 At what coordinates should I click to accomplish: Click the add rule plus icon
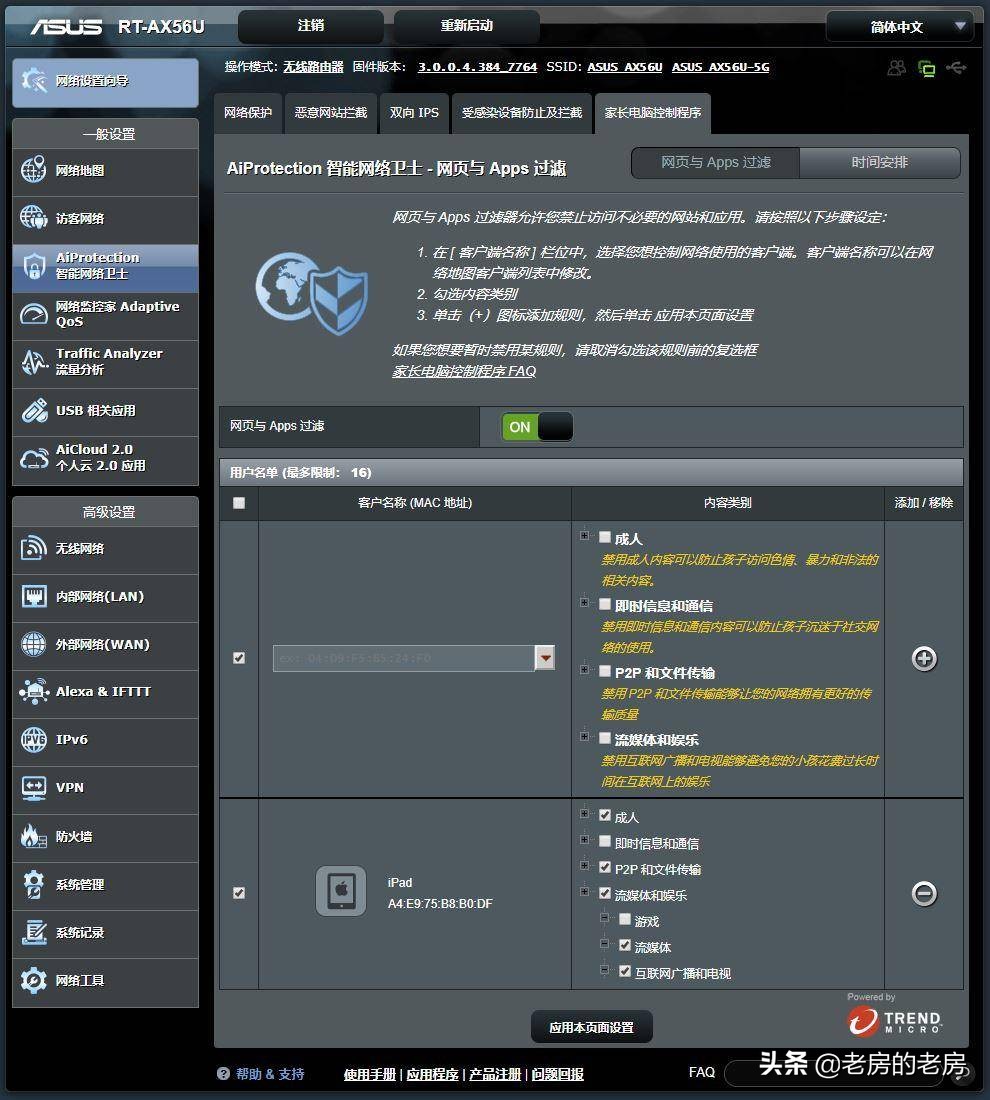coord(924,658)
